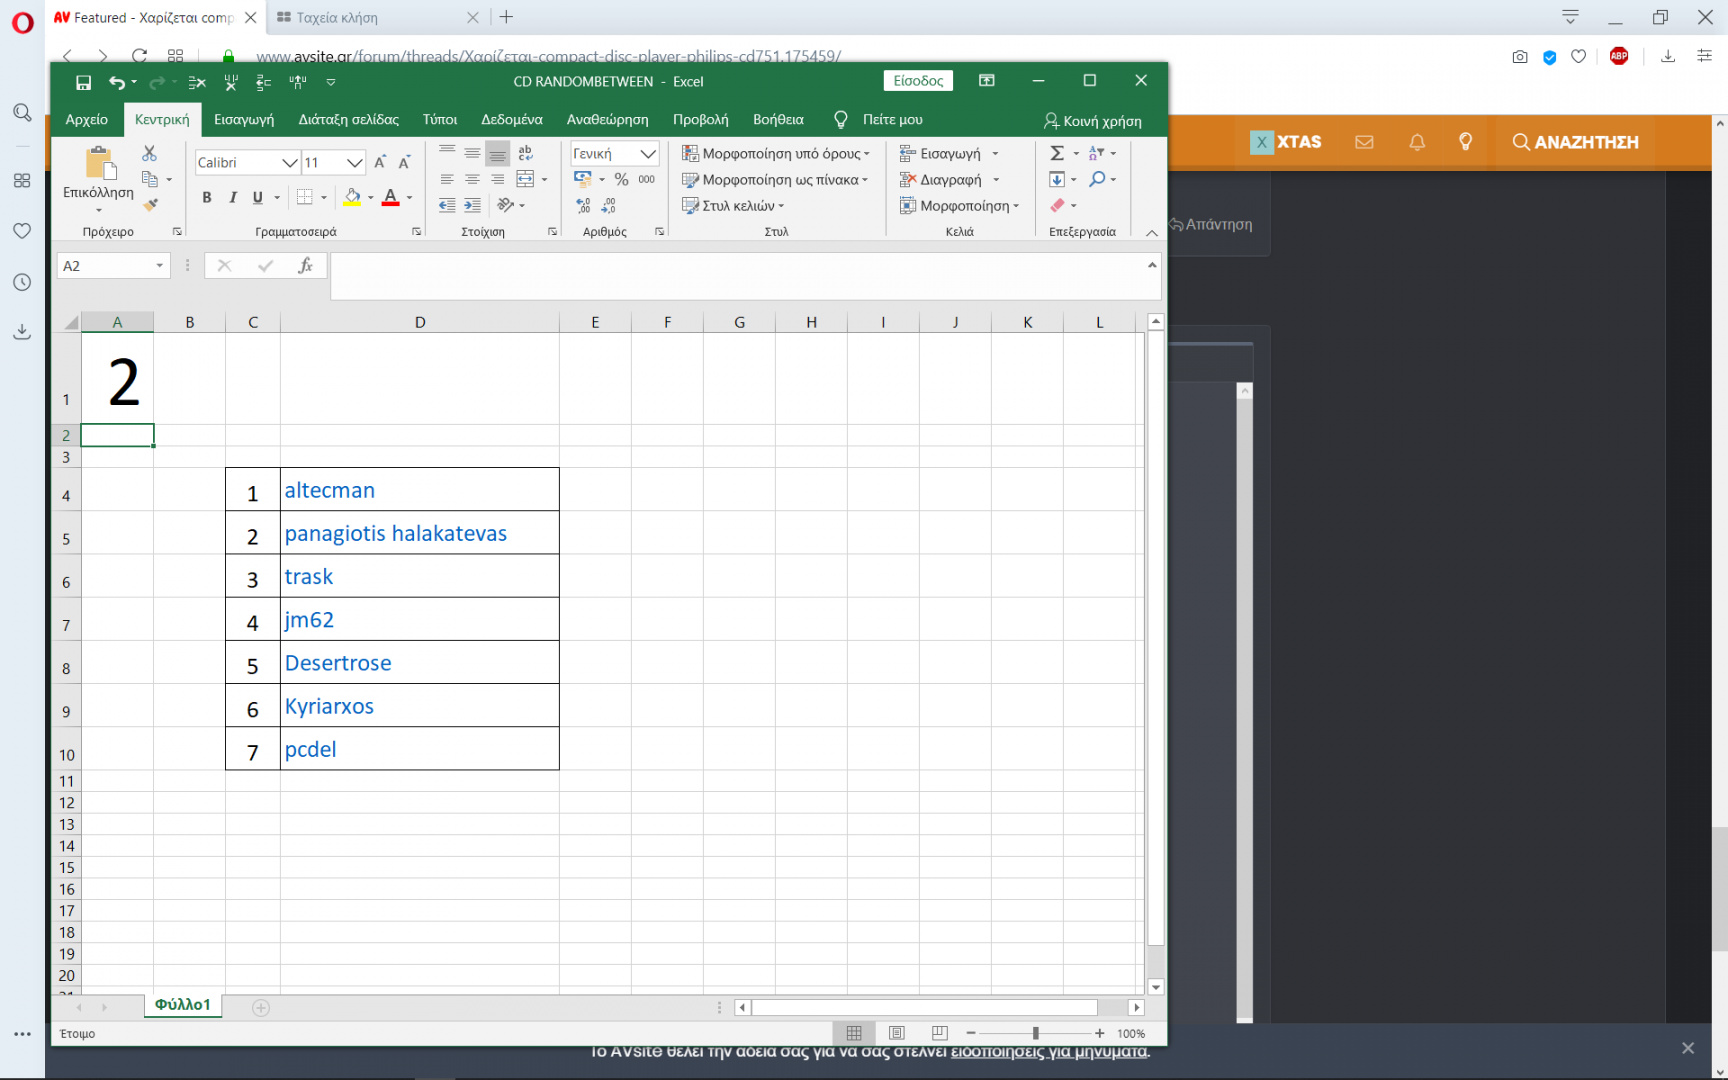Click the Κοινή χρήση share button

pyautogui.click(x=1092, y=121)
